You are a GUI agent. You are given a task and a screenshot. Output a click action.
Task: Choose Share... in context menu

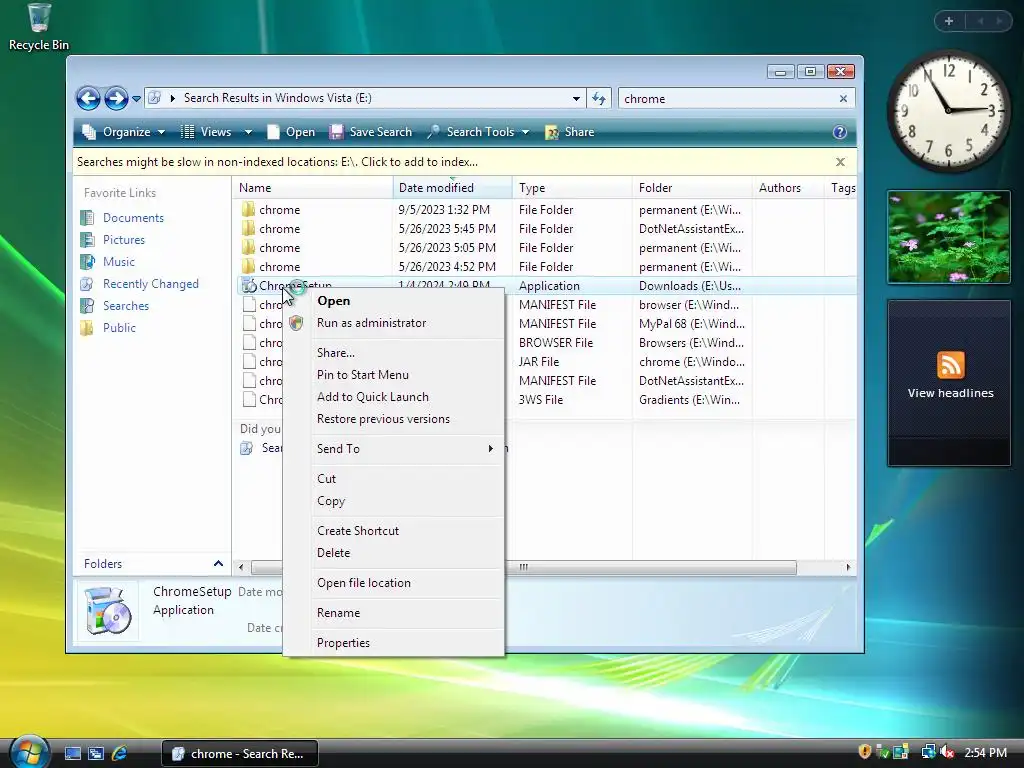coord(394,353)
